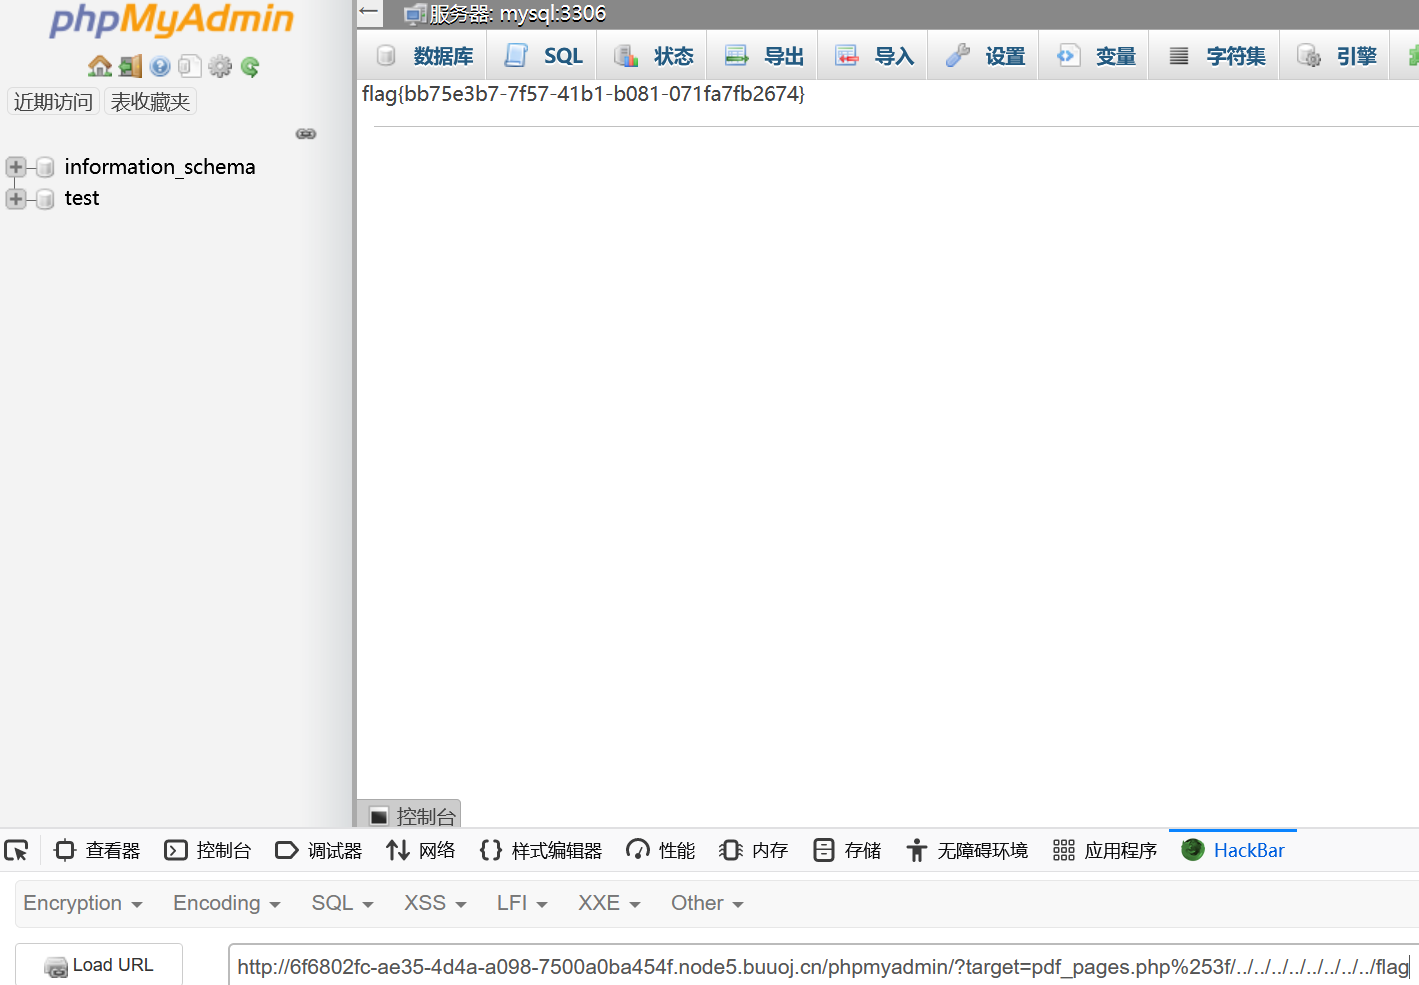Log out using the door exit icon

point(130,66)
